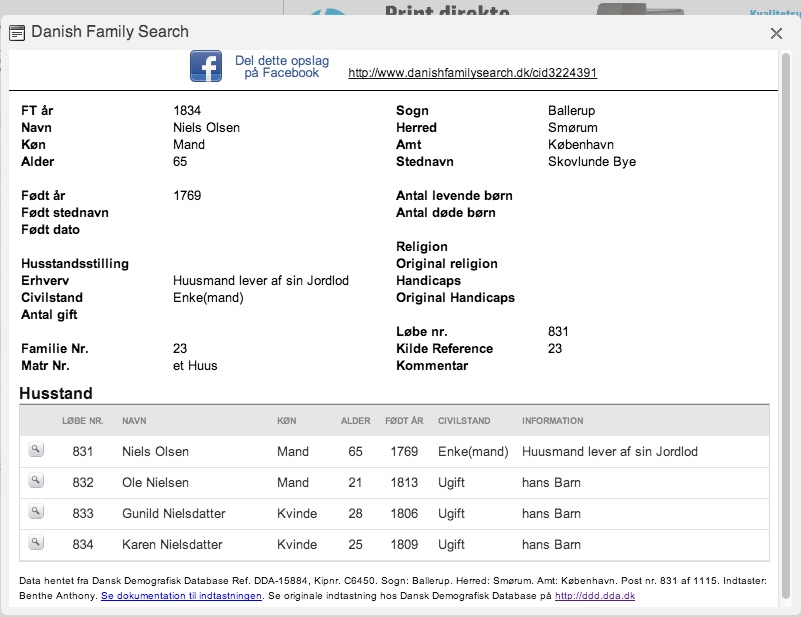The height and width of the screenshot is (617, 801).
Task: Click the Matr Nr. value 'et Huus'
Action: (x=195, y=366)
